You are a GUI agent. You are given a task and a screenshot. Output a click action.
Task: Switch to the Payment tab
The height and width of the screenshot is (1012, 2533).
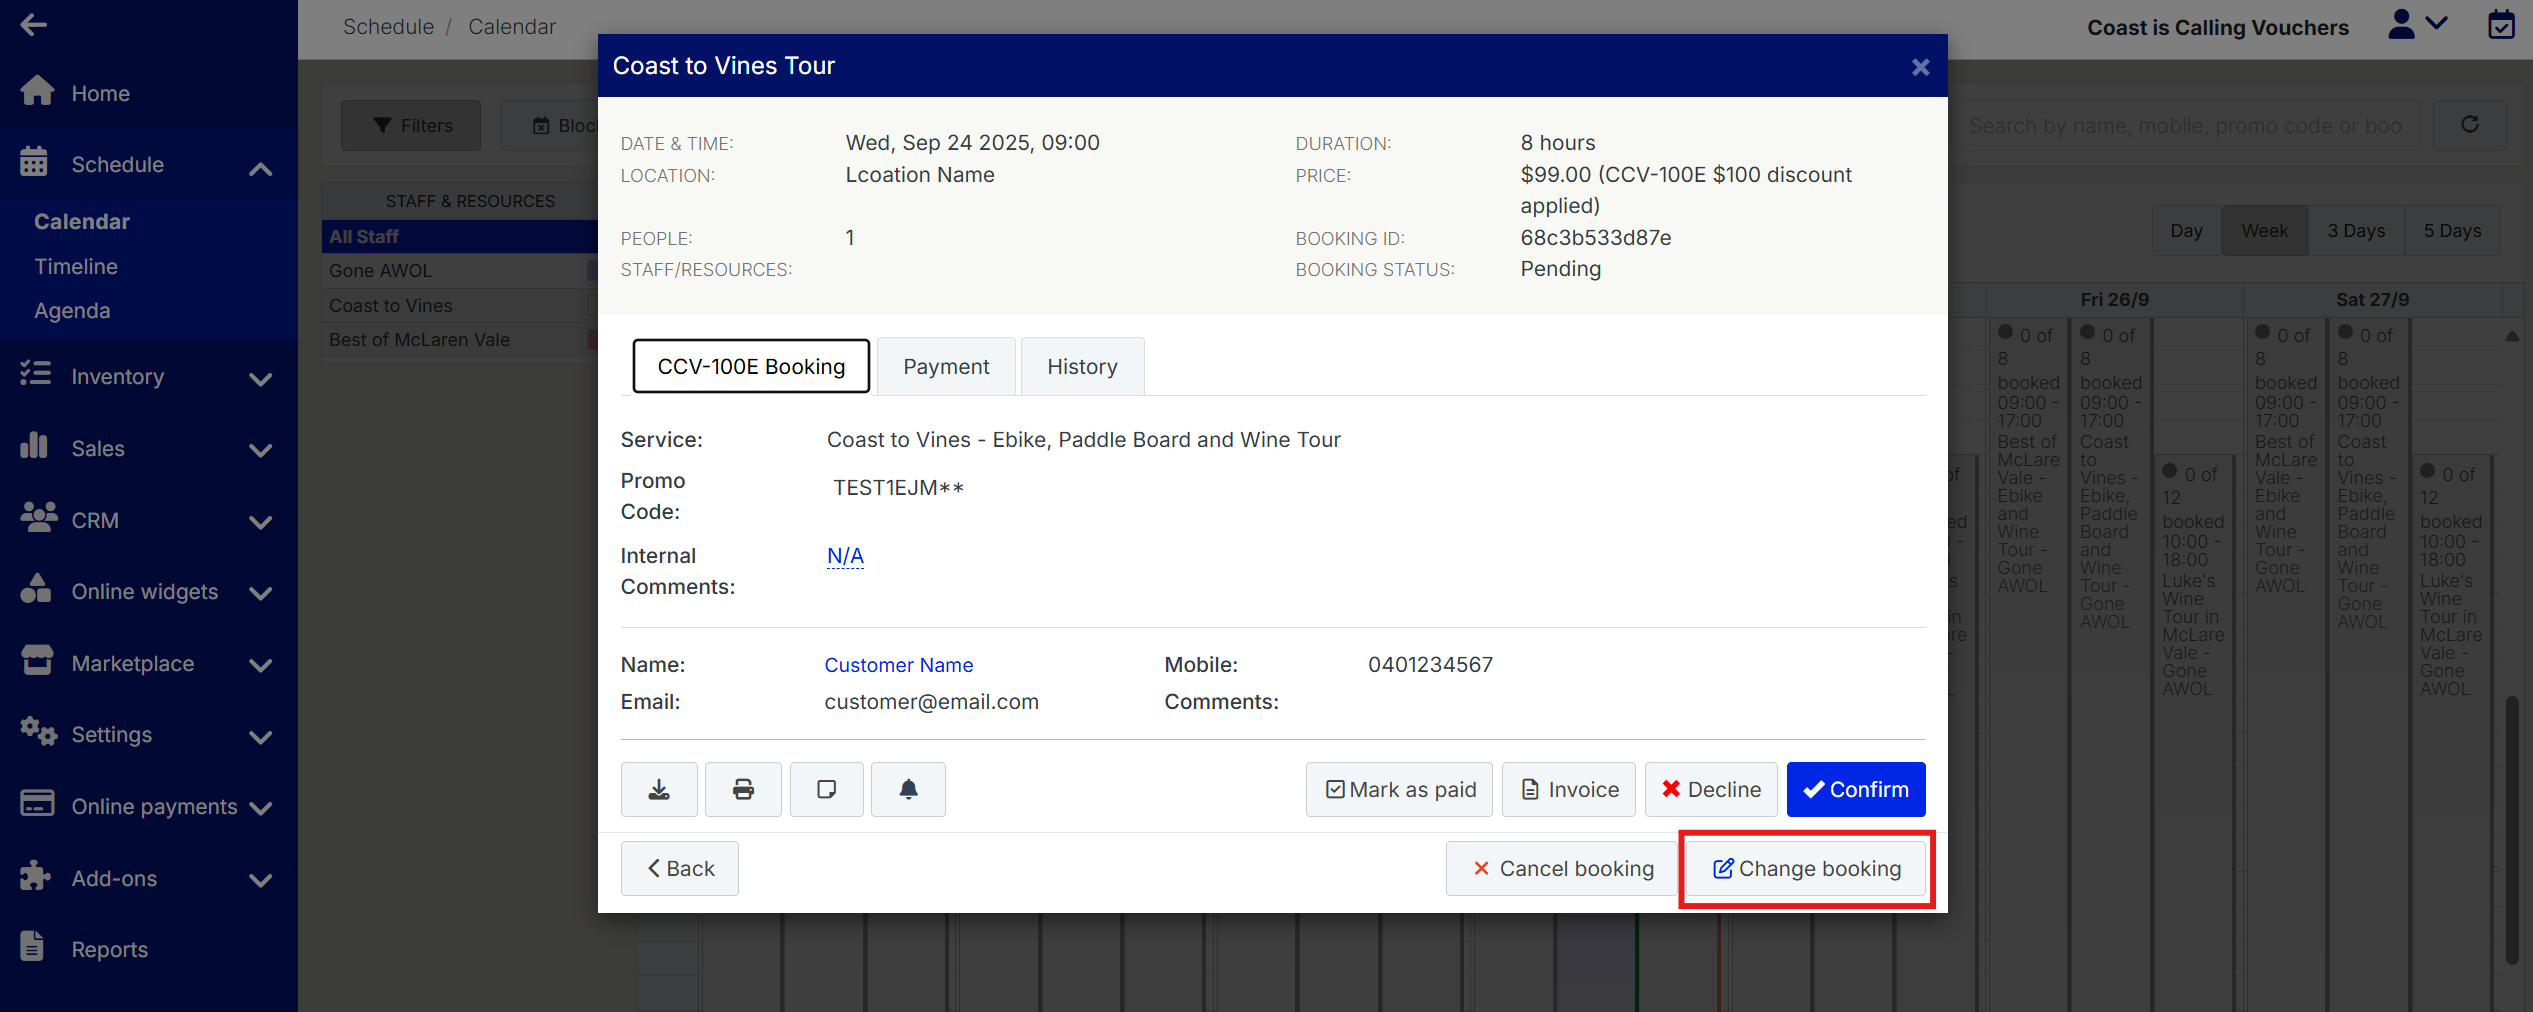[x=945, y=367]
